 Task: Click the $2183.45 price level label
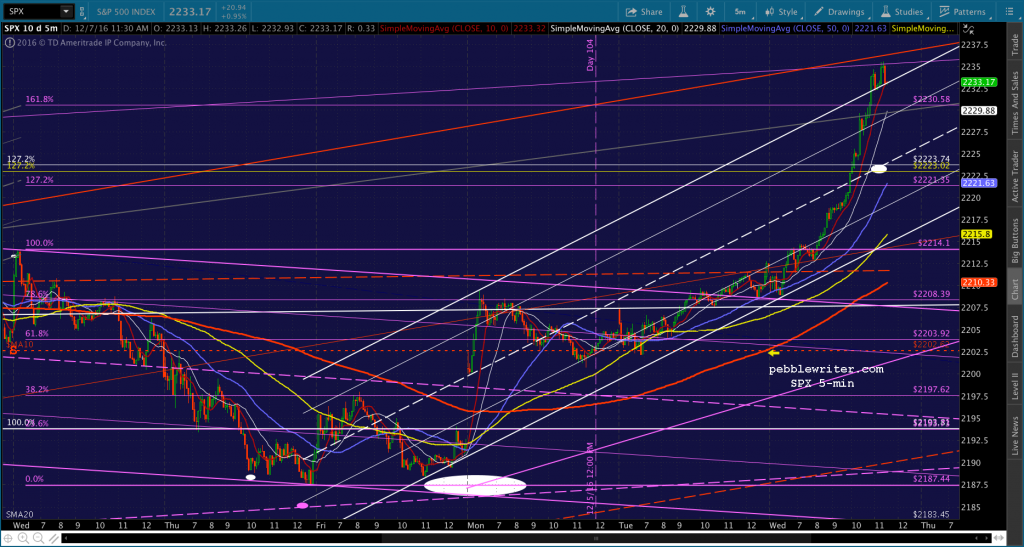coord(932,514)
